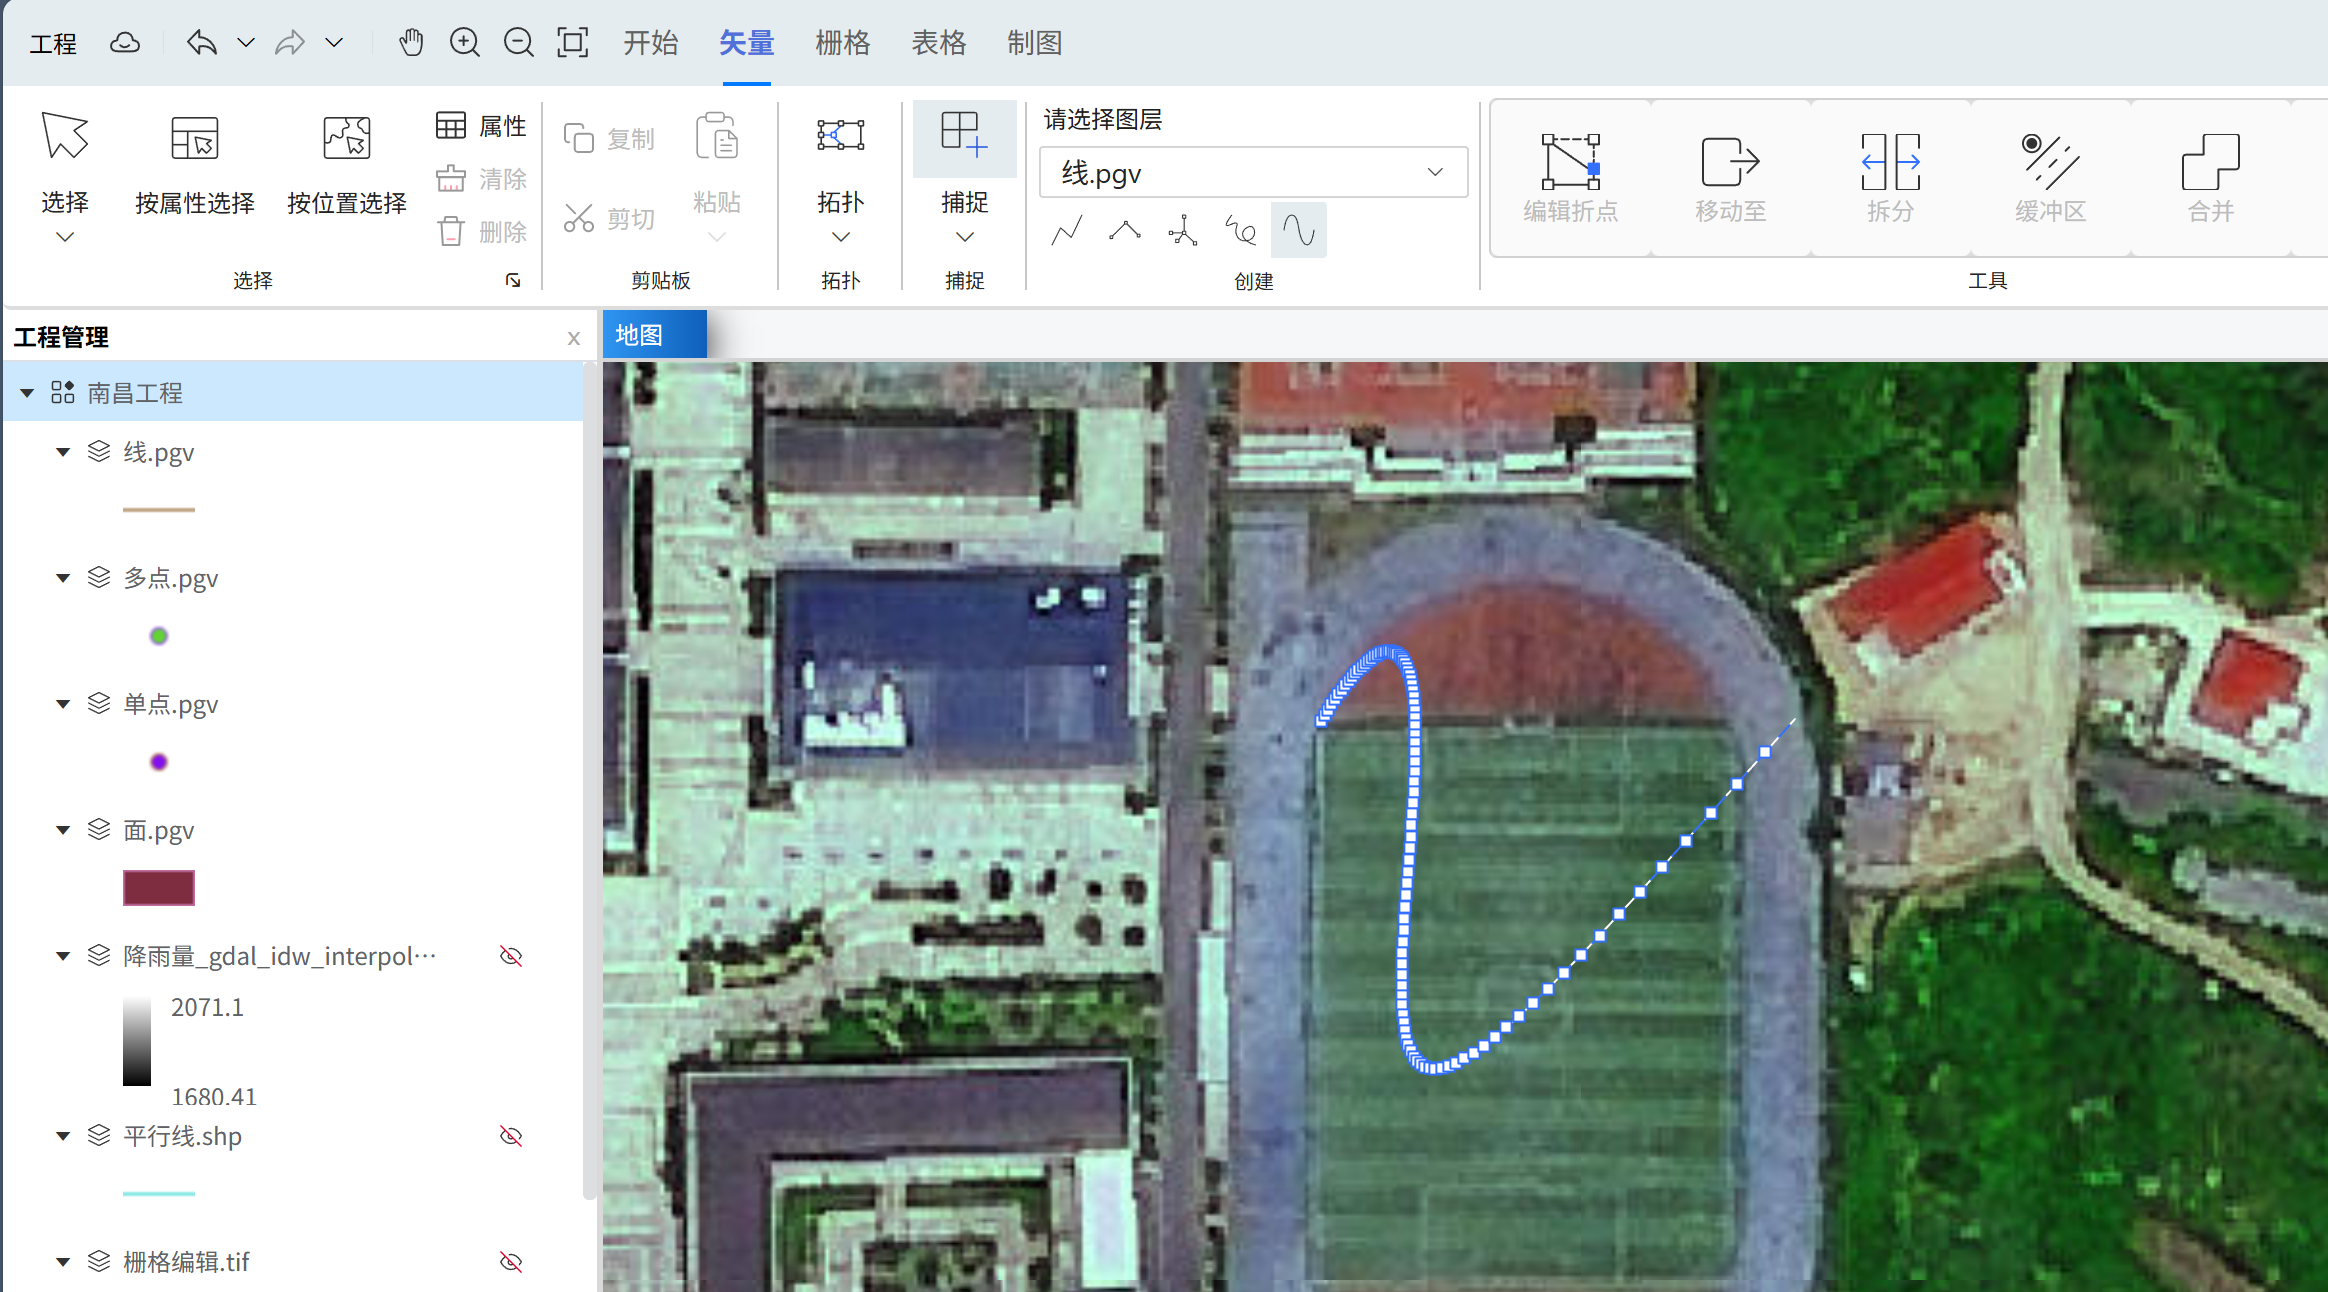This screenshot has height=1292, width=2328.
Task: Switch to the Raster (栅格) tab
Action: pos(842,43)
